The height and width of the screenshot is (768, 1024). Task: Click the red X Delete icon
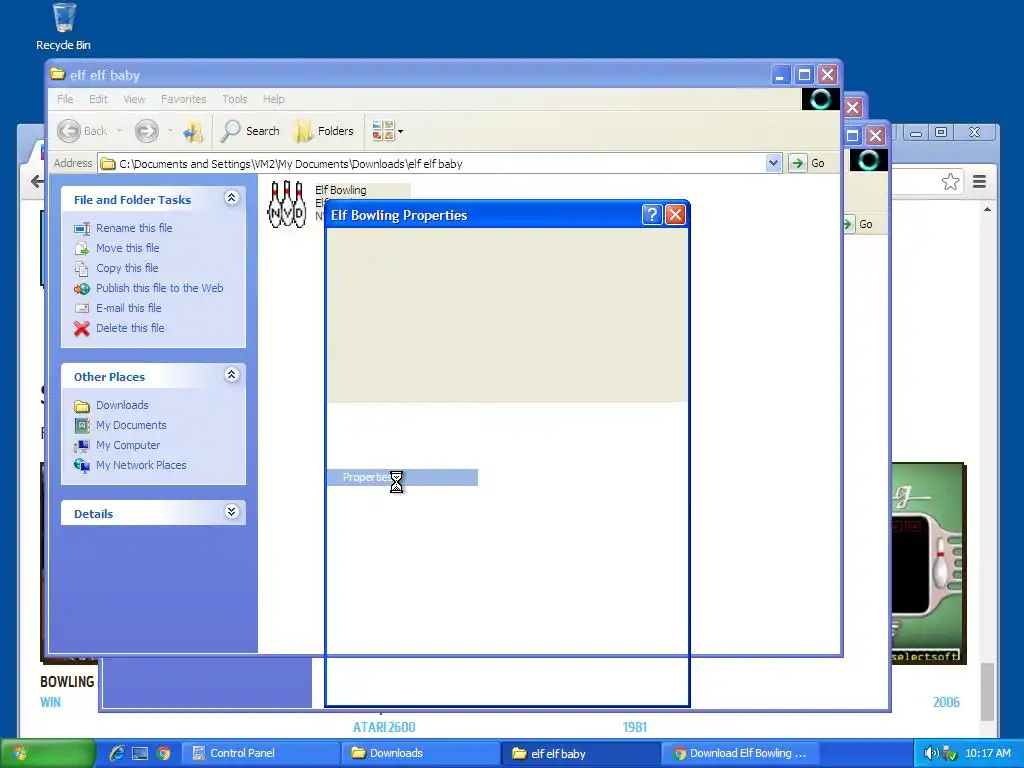point(82,328)
